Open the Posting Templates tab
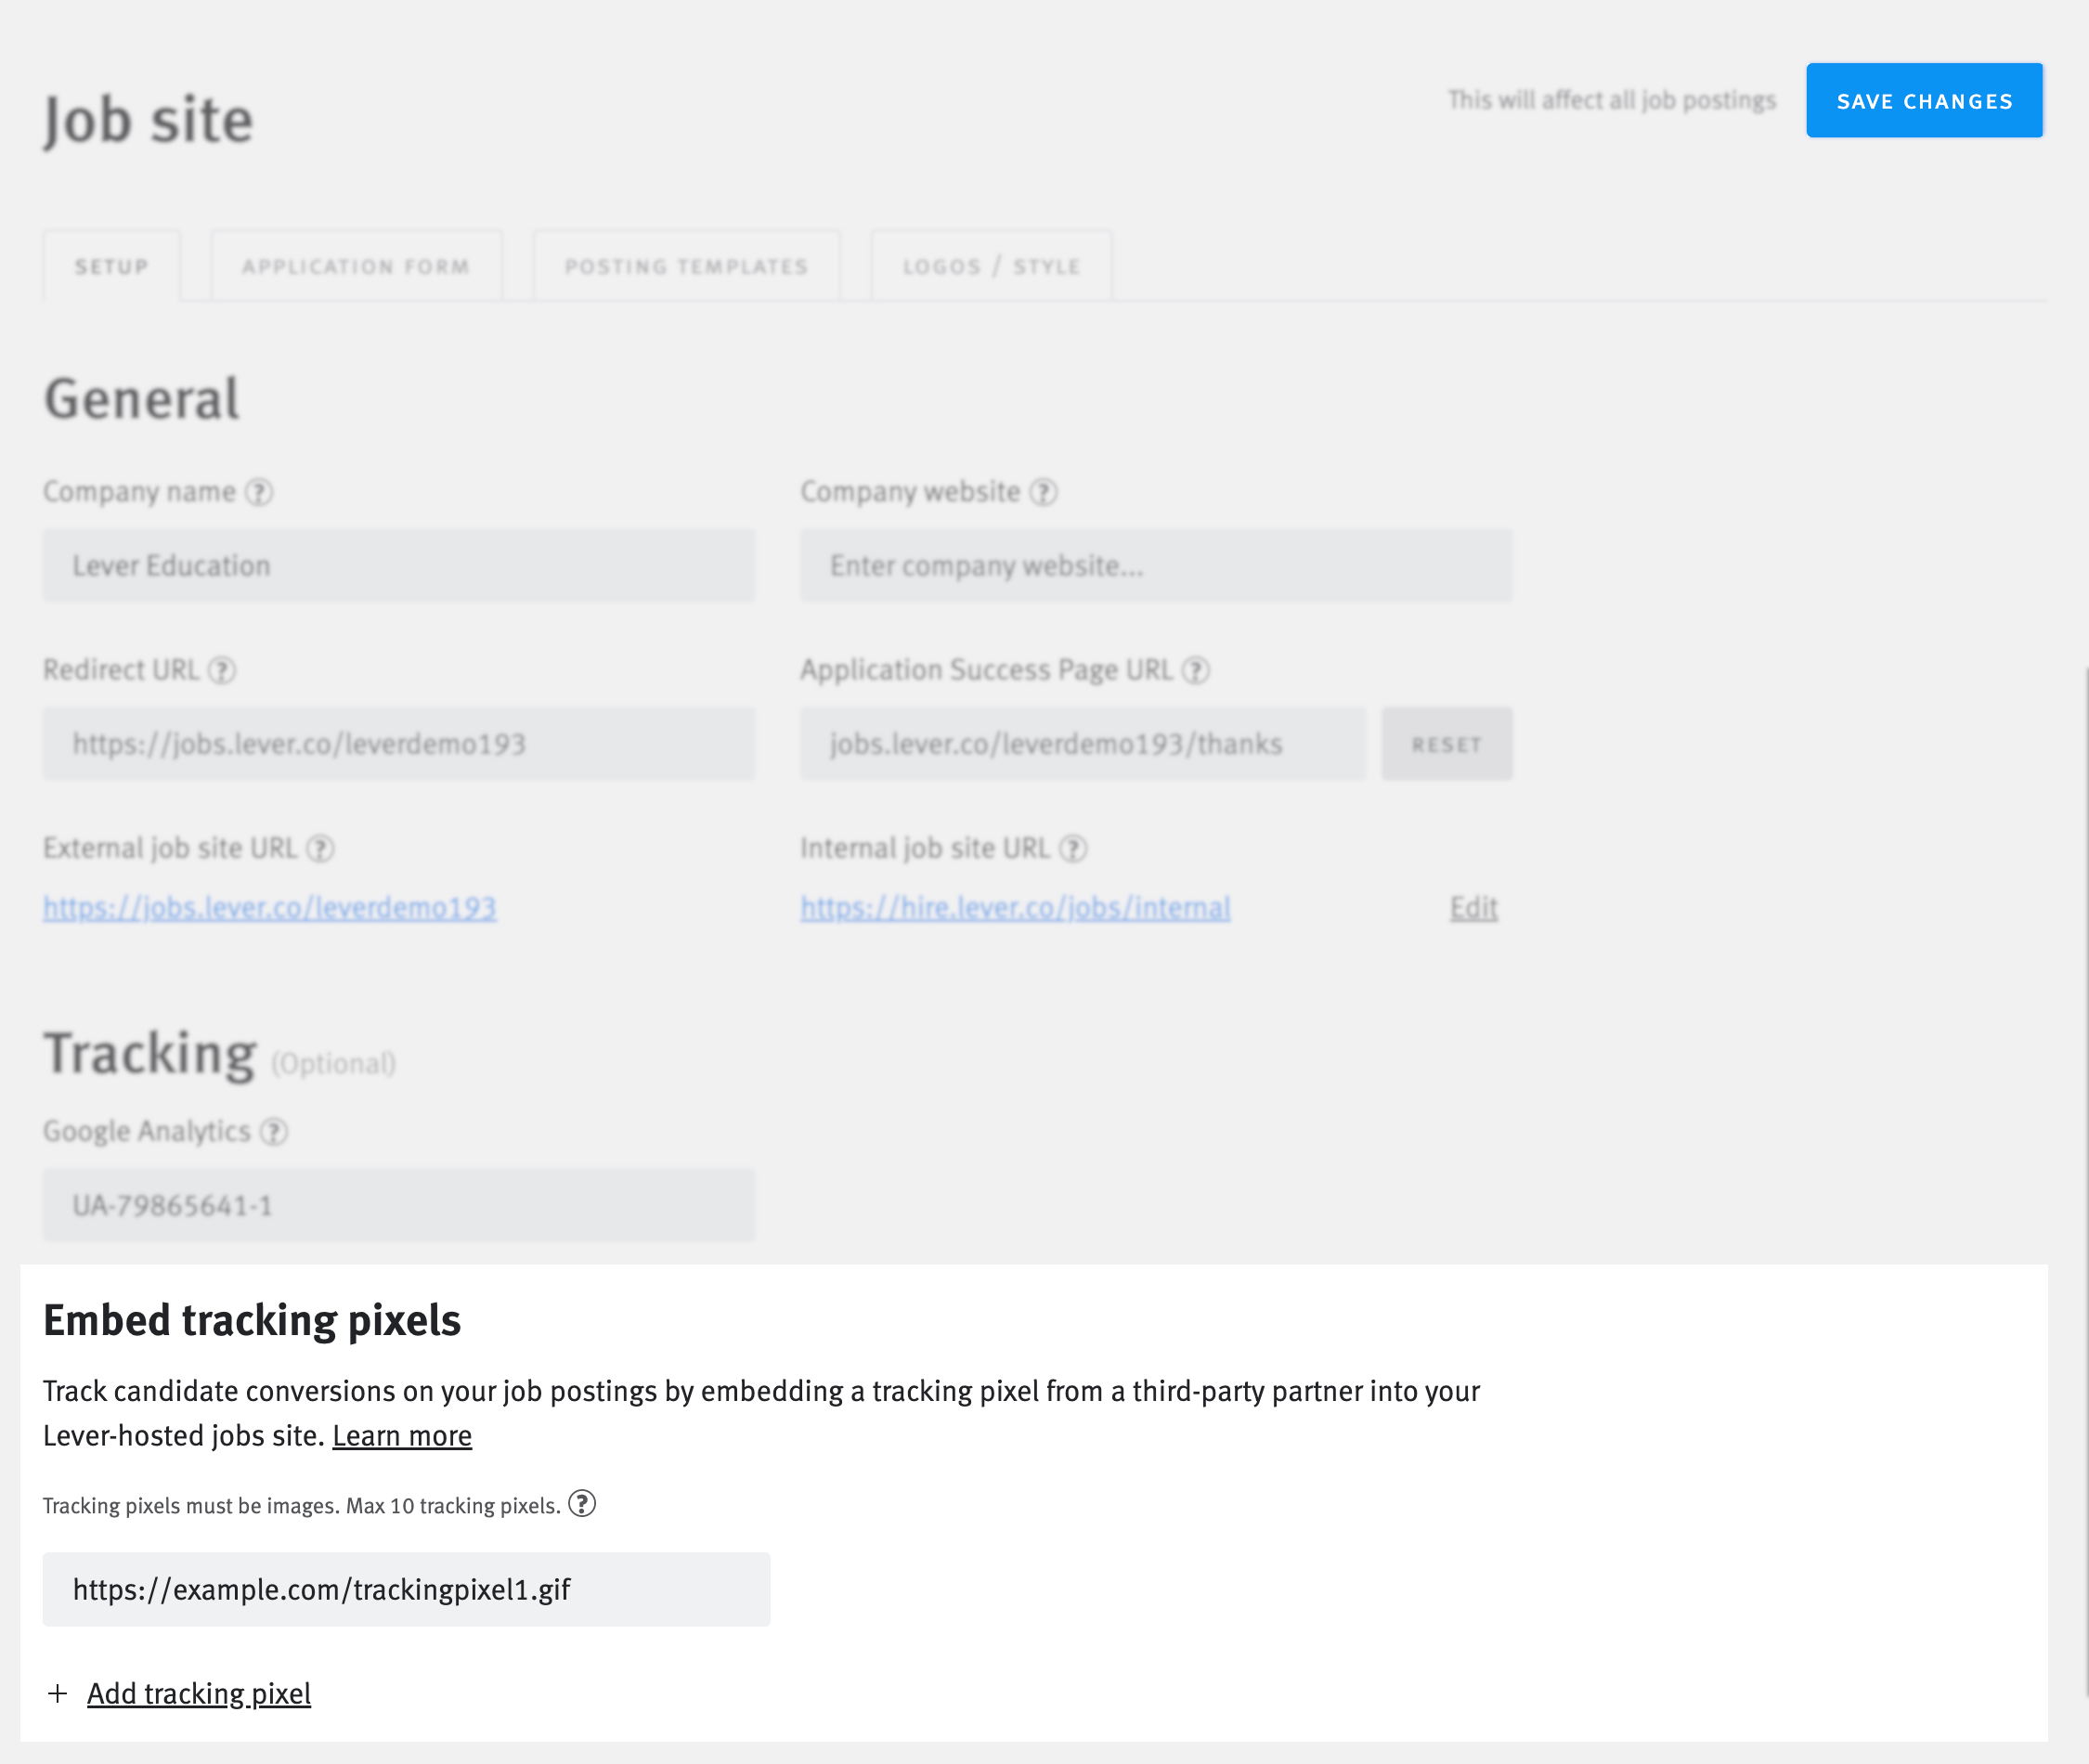 point(686,265)
